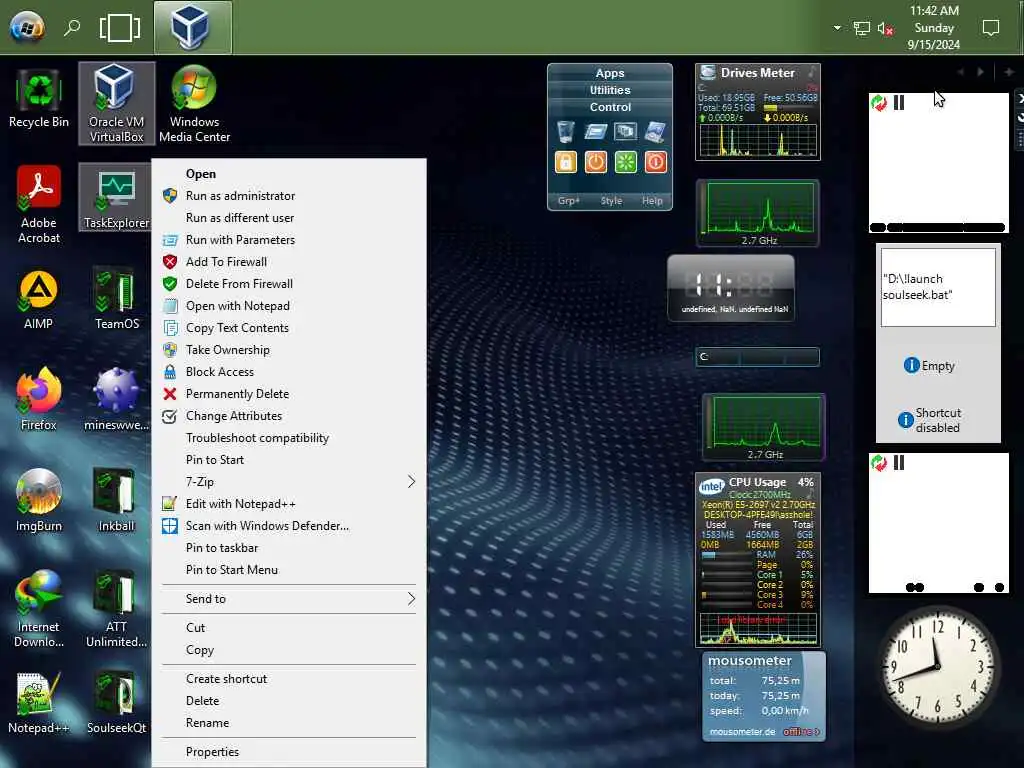
Task: Open Windows Media Center desktop icon
Action: pyautogui.click(x=194, y=103)
